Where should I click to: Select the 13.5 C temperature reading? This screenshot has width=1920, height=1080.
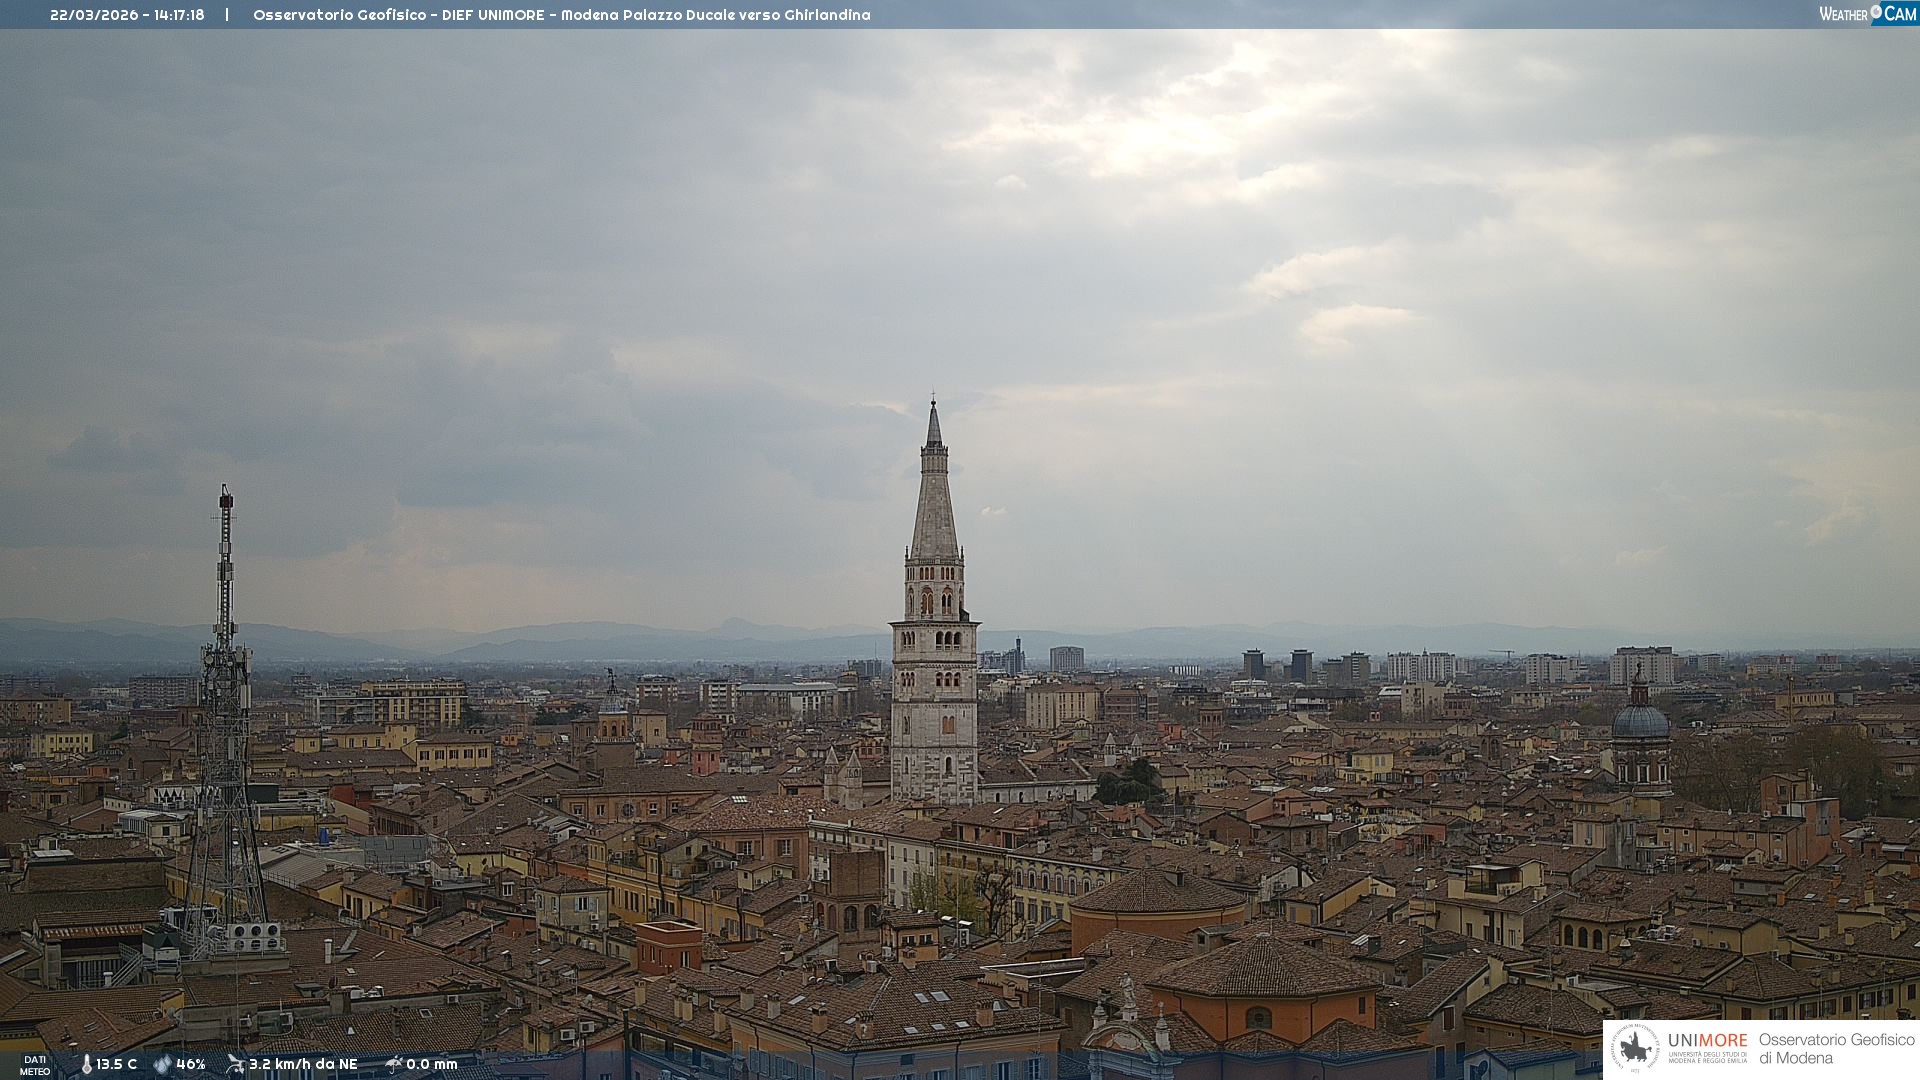pyautogui.click(x=117, y=1064)
